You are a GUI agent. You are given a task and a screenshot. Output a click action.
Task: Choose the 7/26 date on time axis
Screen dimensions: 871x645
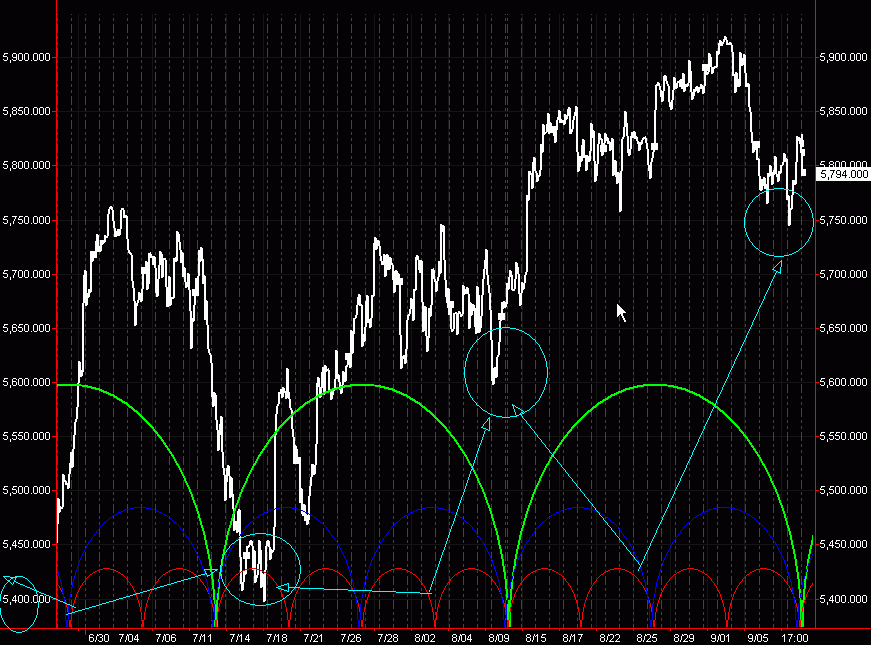click(x=351, y=638)
